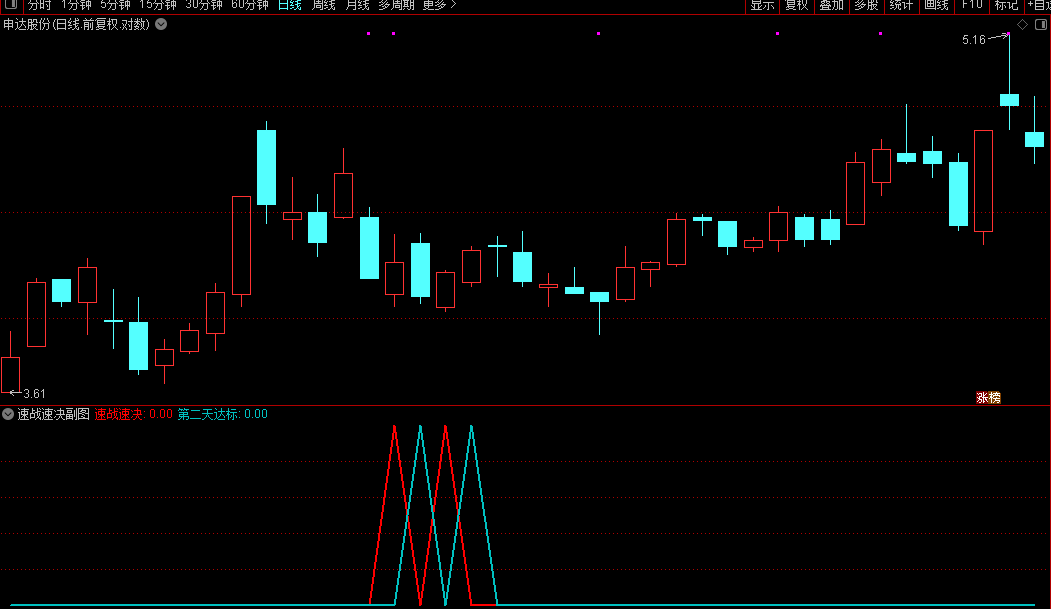
Task: Open the F10 company info
Action: [x=971, y=5]
